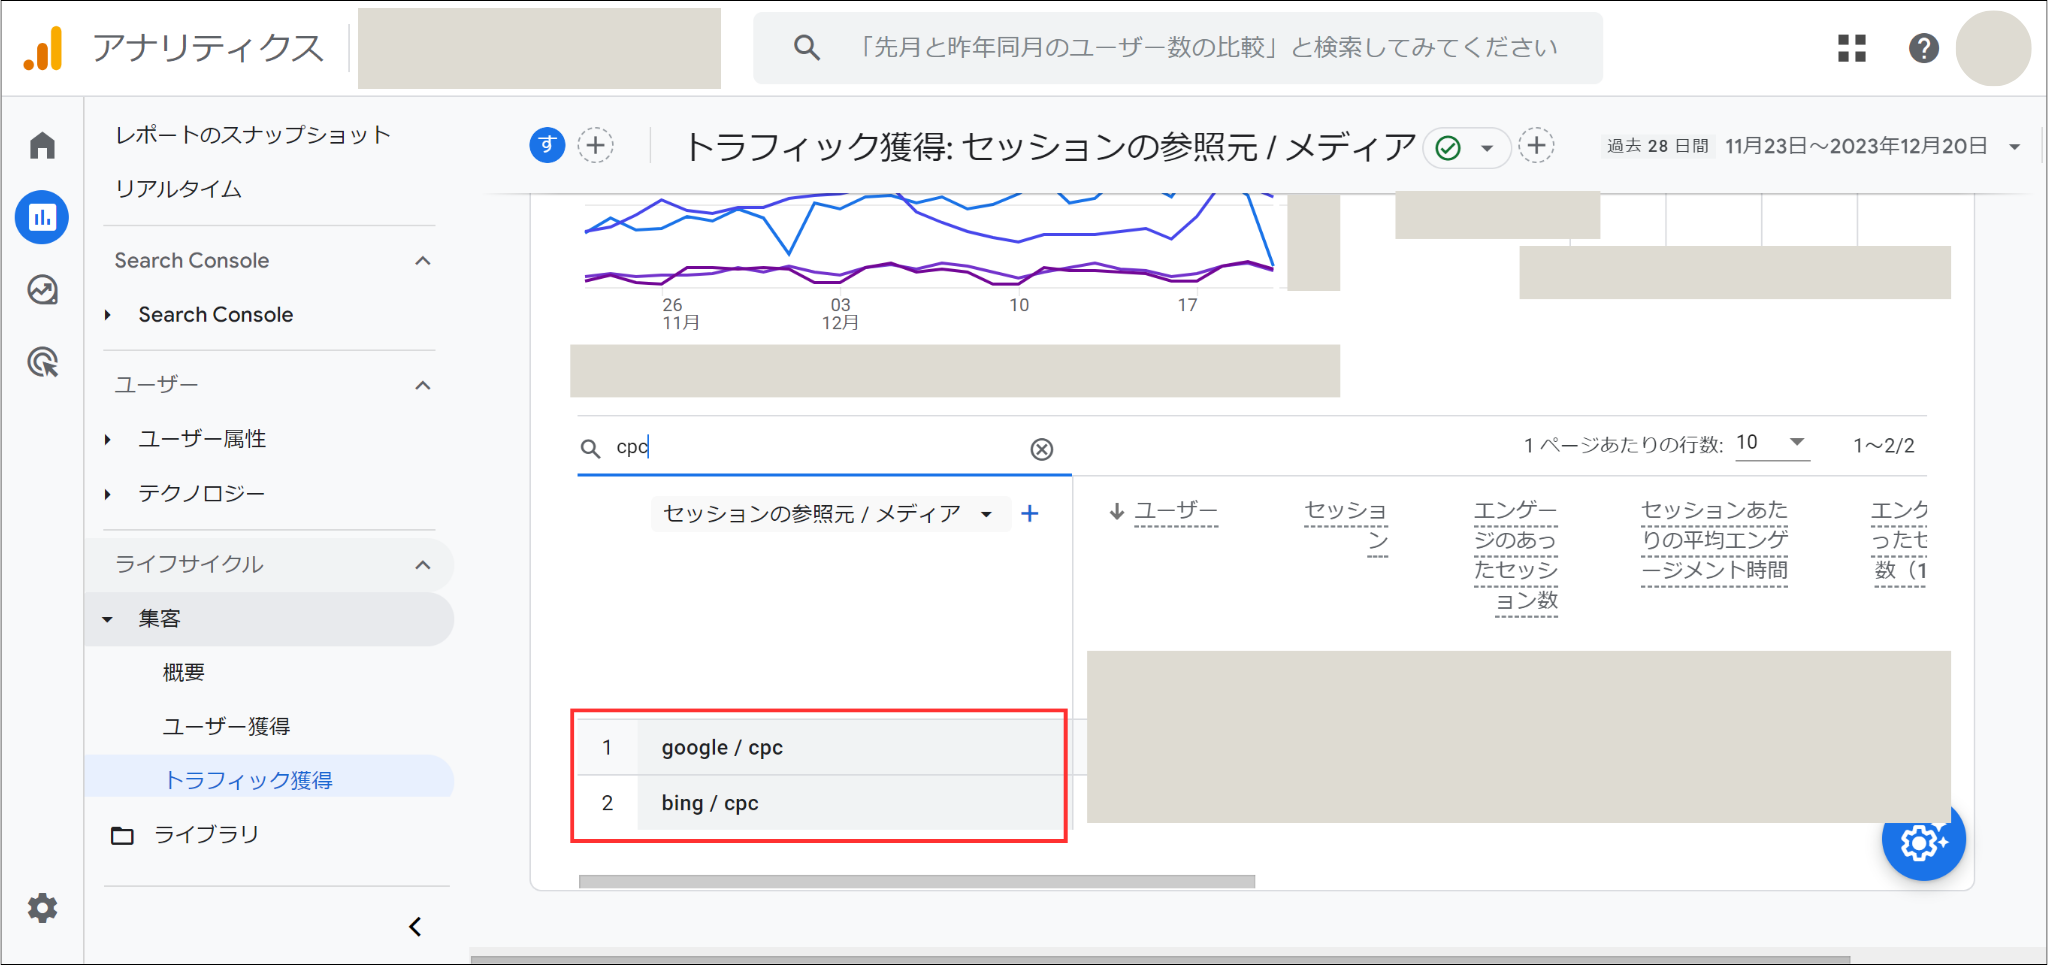Collapse the Search Console section header

coord(423,261)
